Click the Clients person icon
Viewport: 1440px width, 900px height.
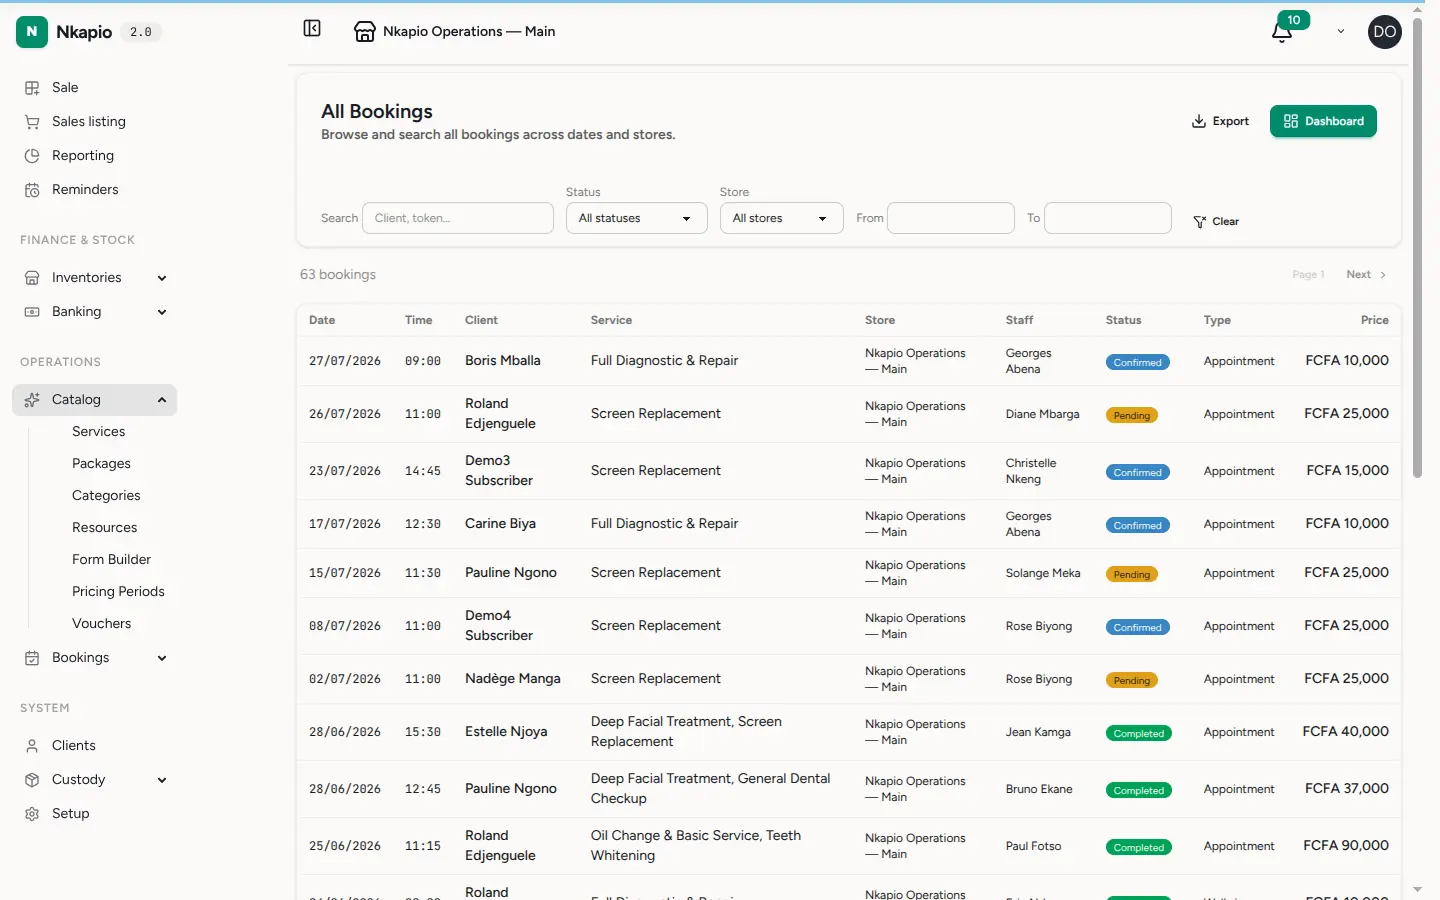click(32, 746)
